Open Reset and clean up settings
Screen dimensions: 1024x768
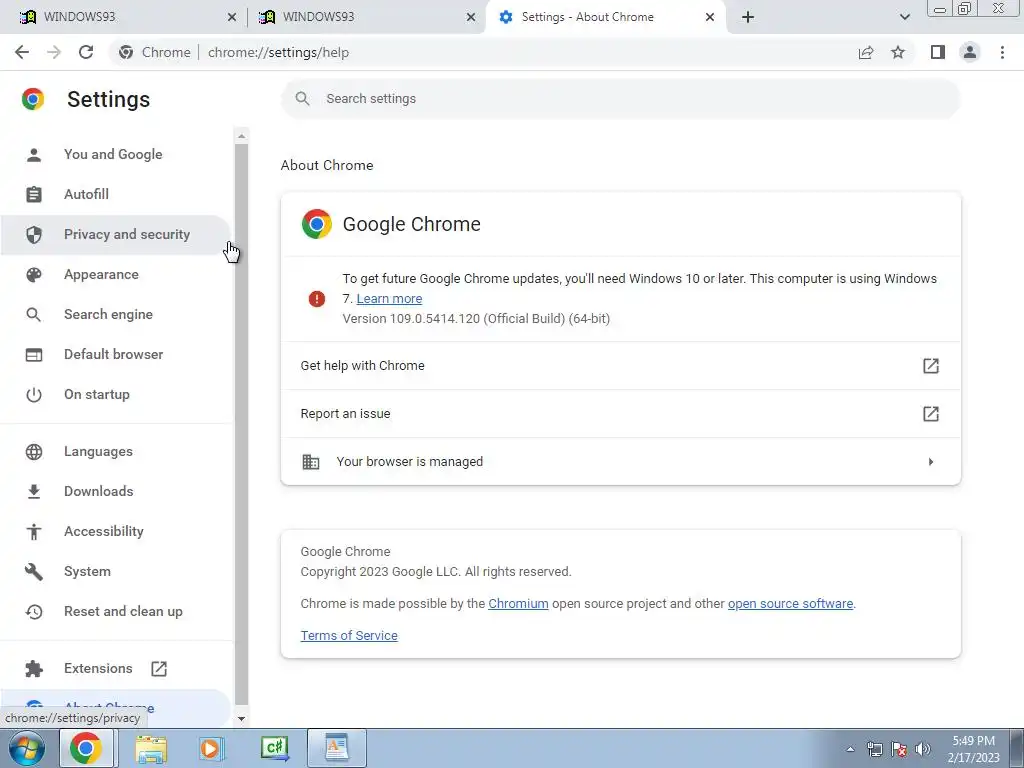123,612
